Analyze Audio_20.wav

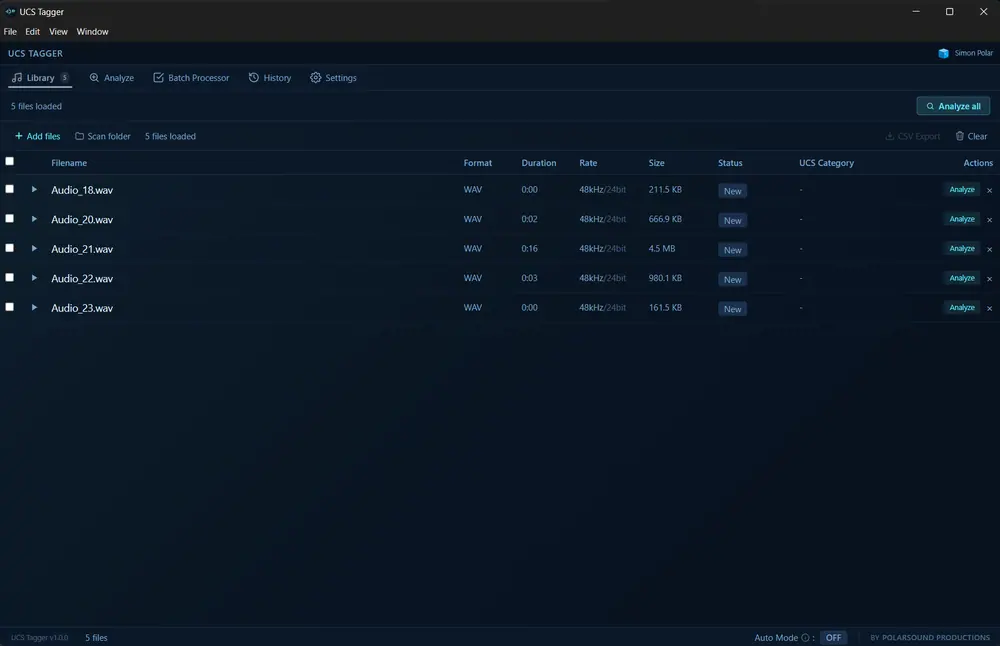[962, 219]
